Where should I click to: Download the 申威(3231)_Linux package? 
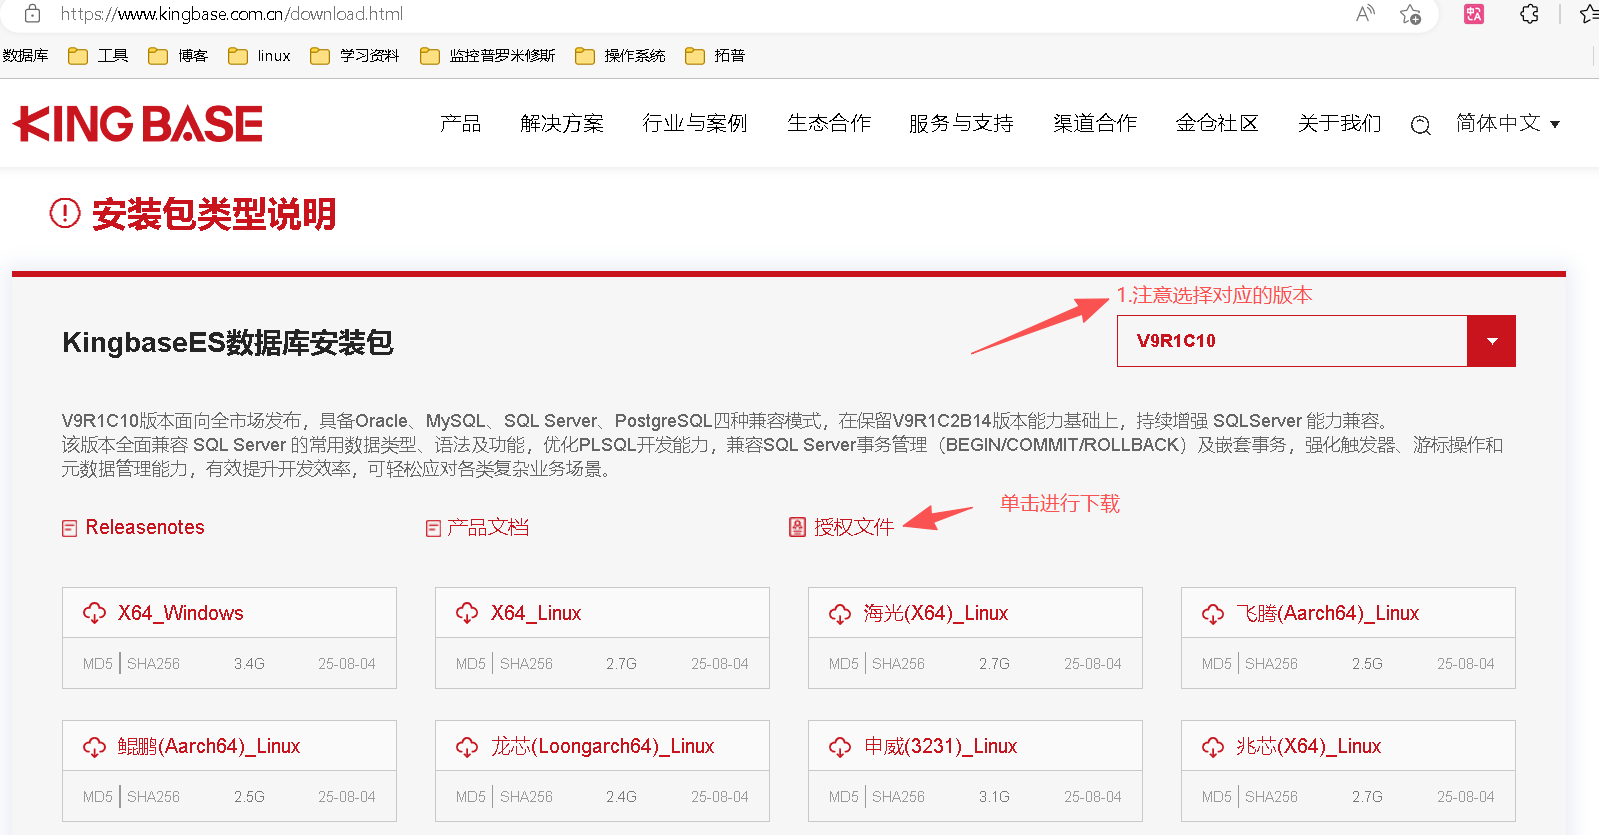941,746
